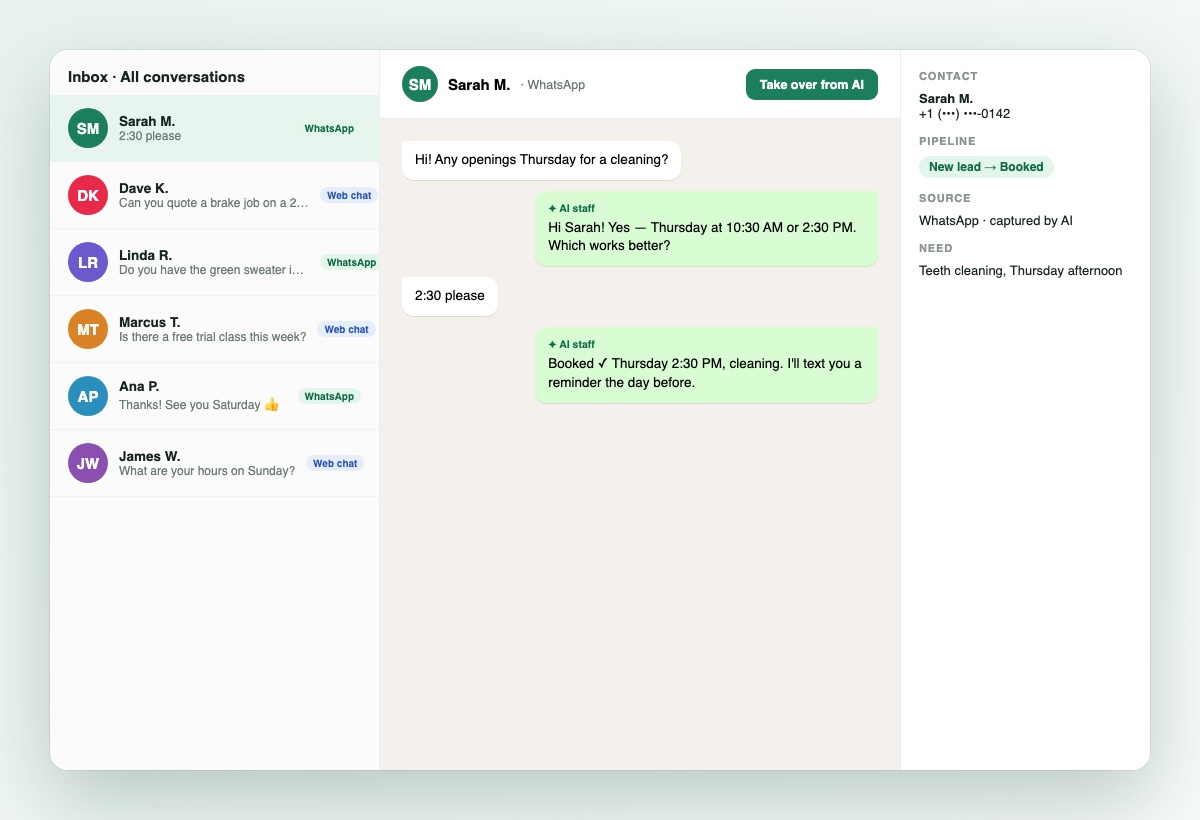Click the WhatsApp badge on Ana P.'s row
This screenshot has width=1200, height=820.
point(329,397)
